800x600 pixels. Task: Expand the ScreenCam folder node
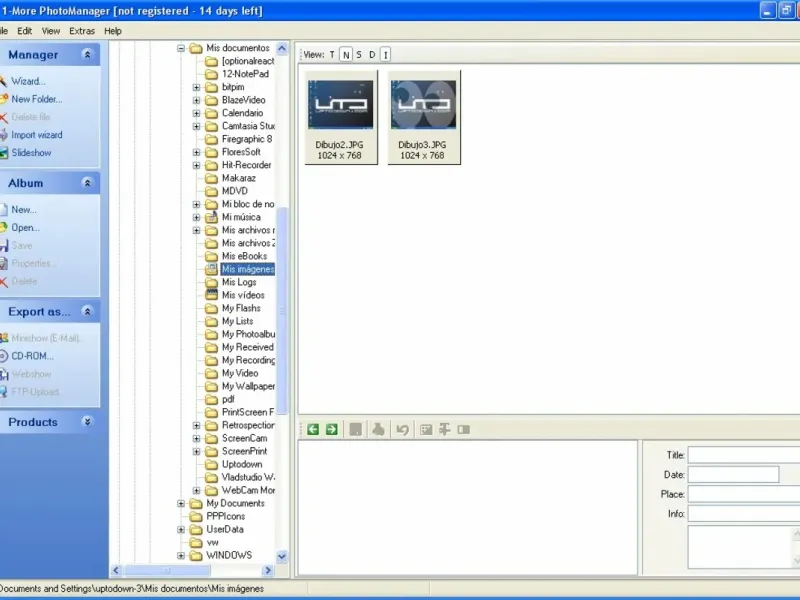[196, 438]
